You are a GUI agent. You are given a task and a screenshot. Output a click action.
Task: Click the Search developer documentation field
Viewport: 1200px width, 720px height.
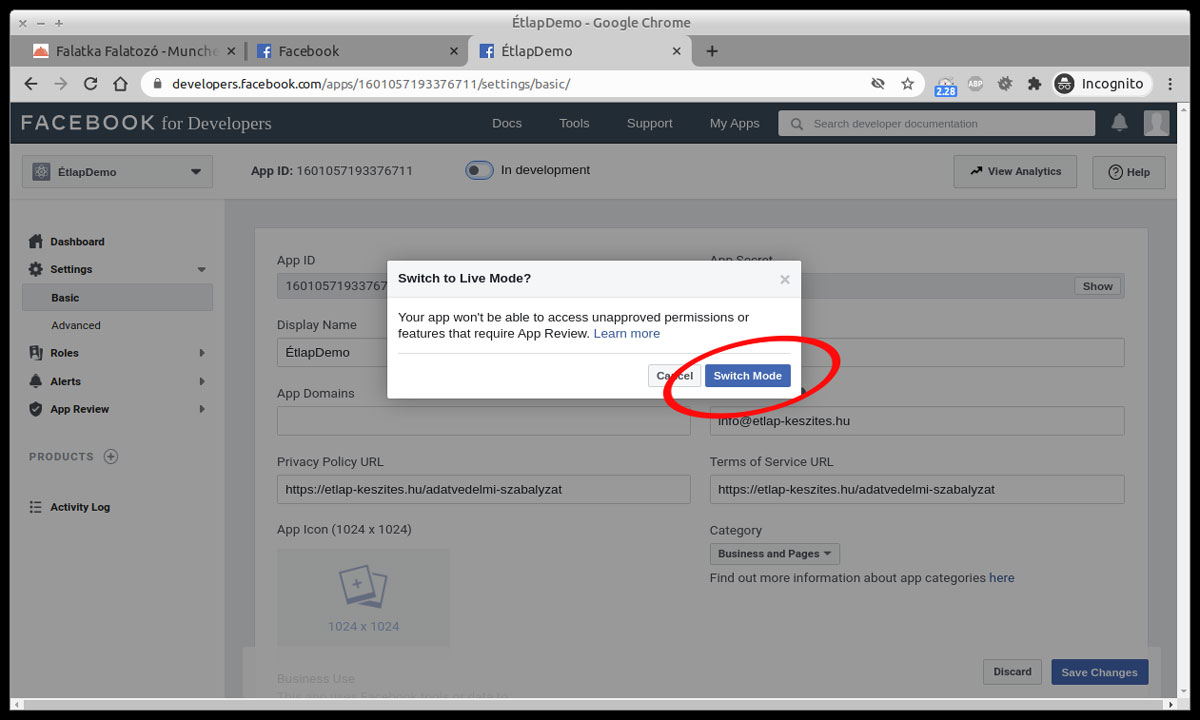[x=936, y=123]
